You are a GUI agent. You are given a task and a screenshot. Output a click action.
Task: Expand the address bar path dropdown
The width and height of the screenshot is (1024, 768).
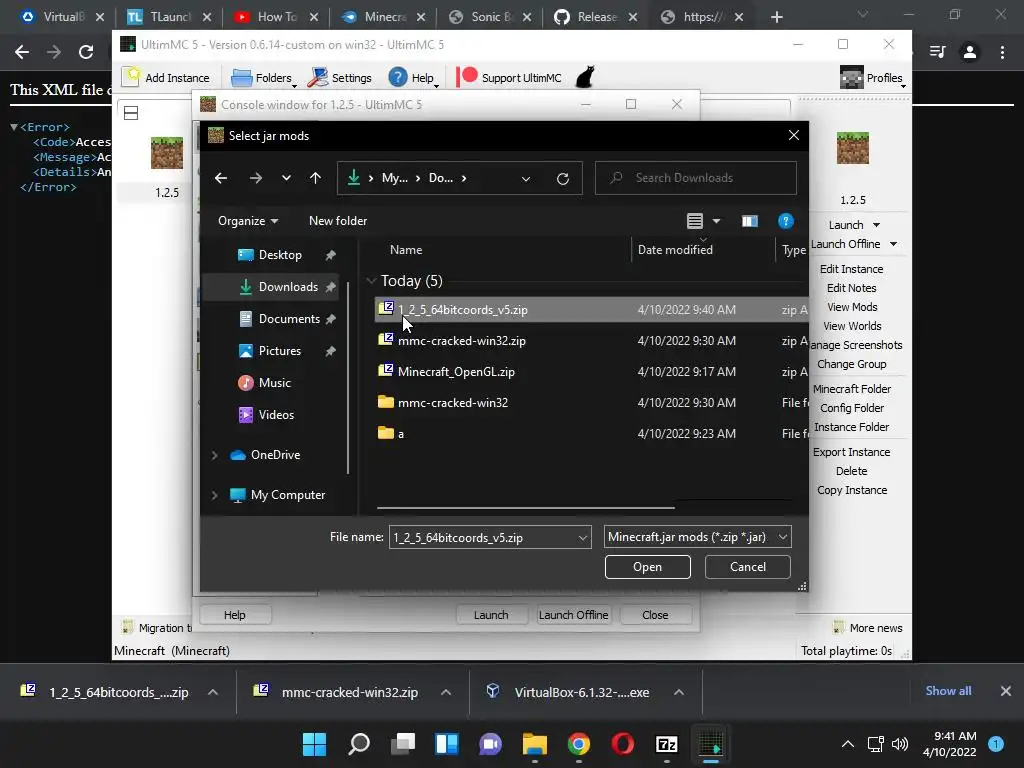526,178
